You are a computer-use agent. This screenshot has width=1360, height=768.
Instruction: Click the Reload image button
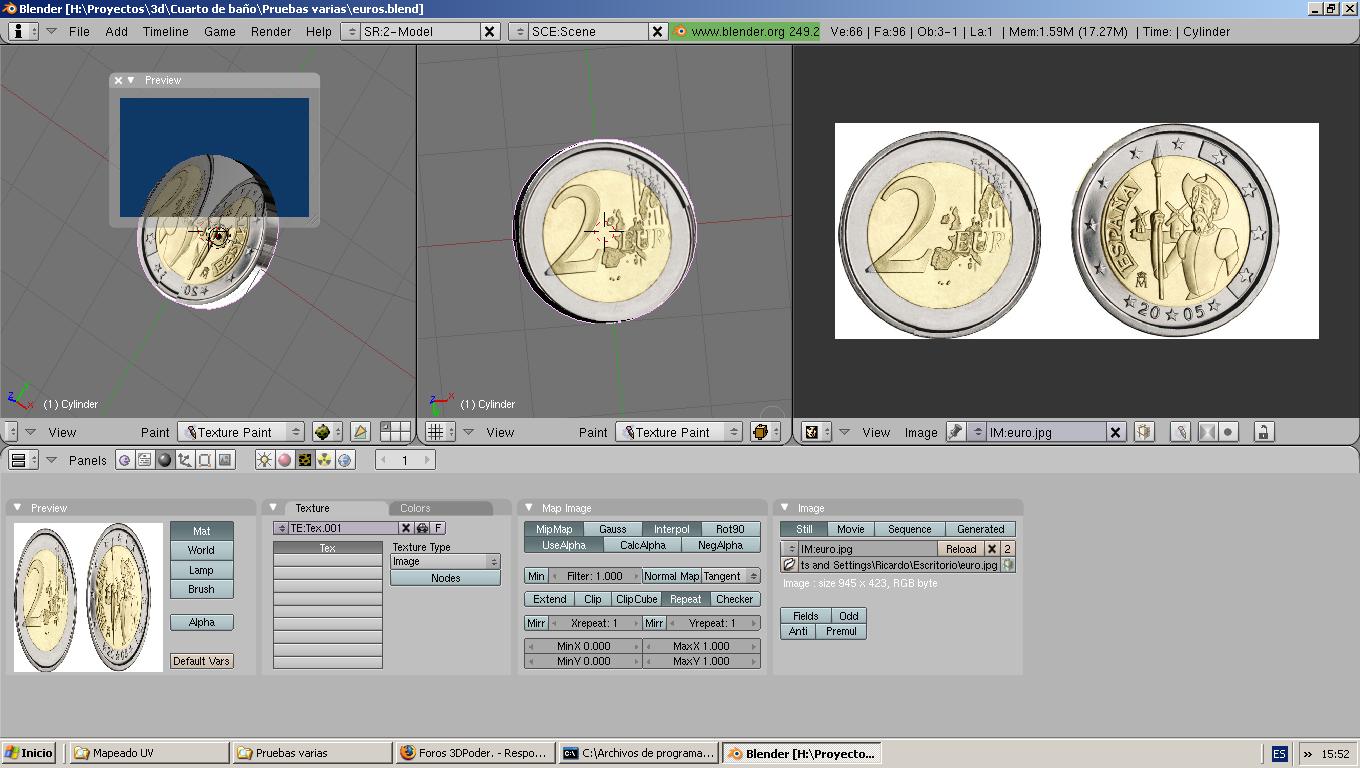tap(961, 549)
